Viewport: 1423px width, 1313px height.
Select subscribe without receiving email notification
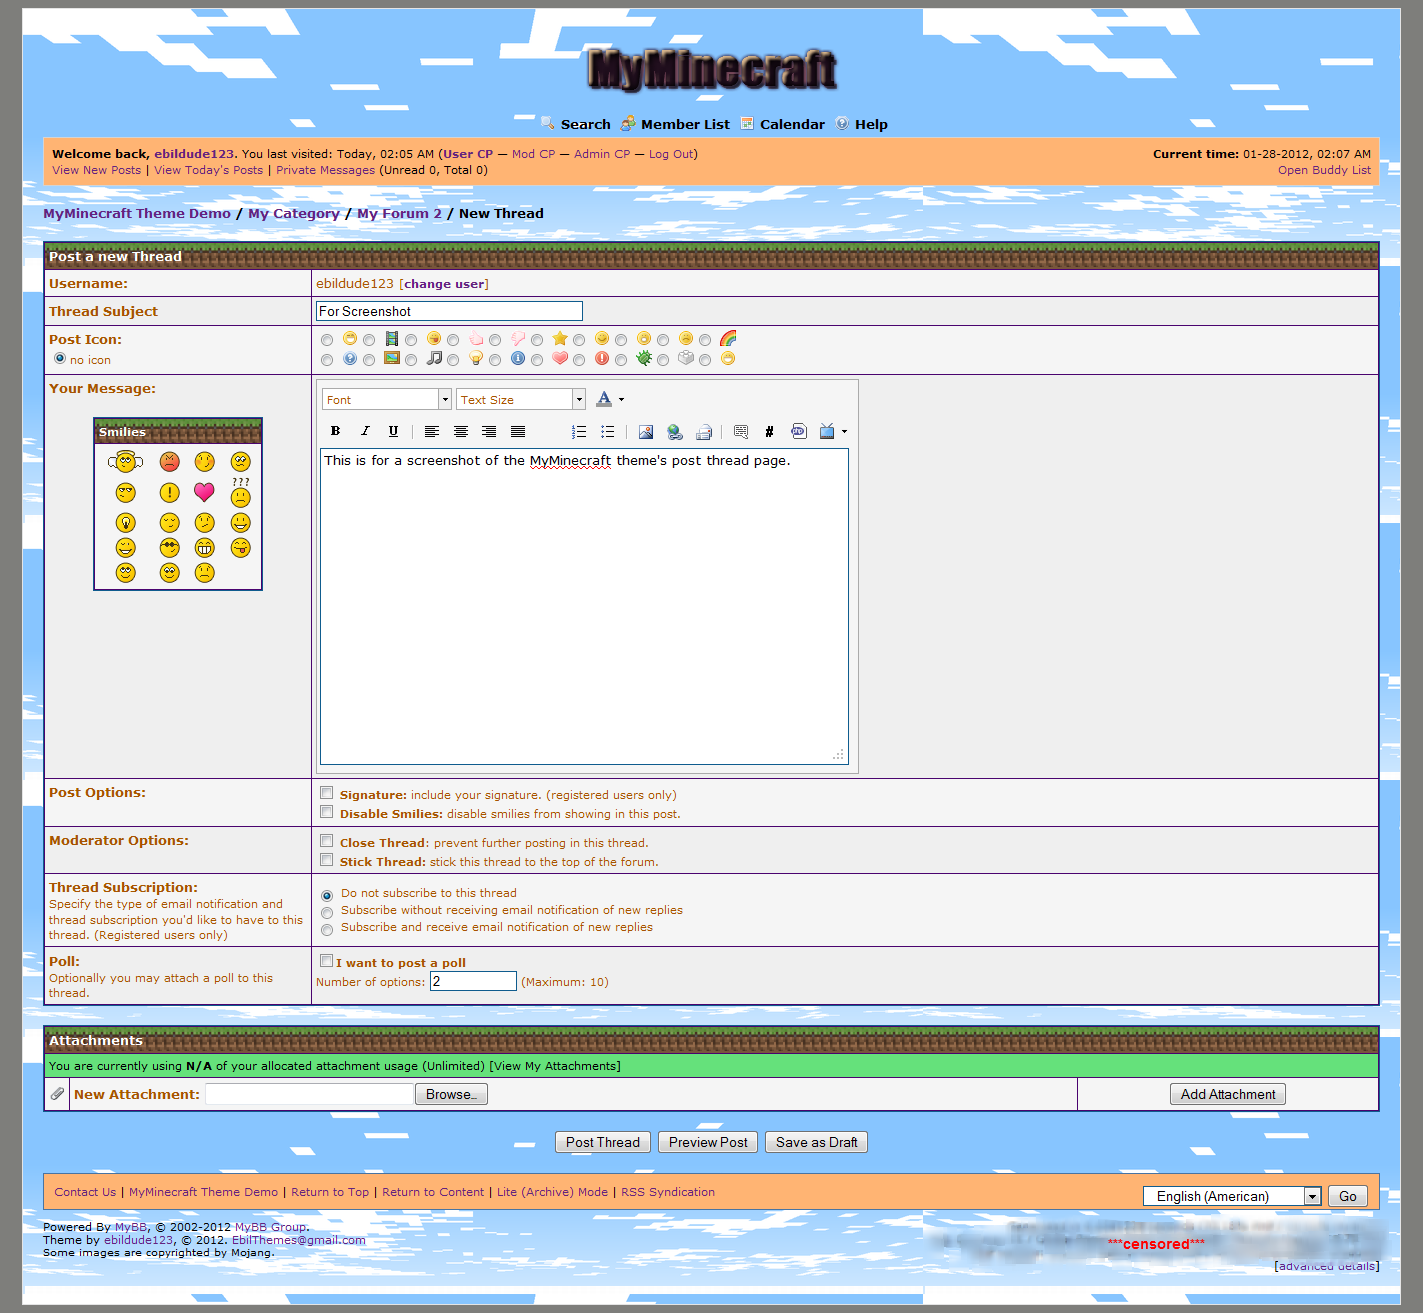tap(327, 912)
